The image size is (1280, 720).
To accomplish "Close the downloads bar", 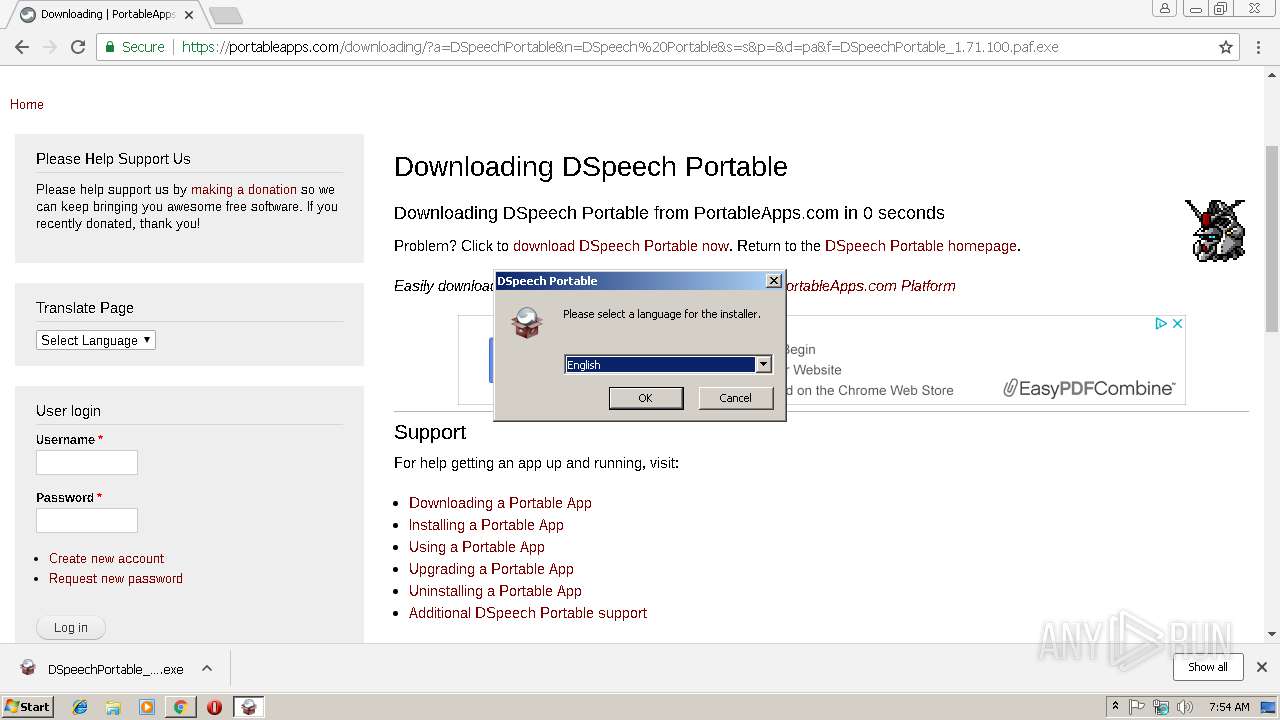I will 1262,667.
